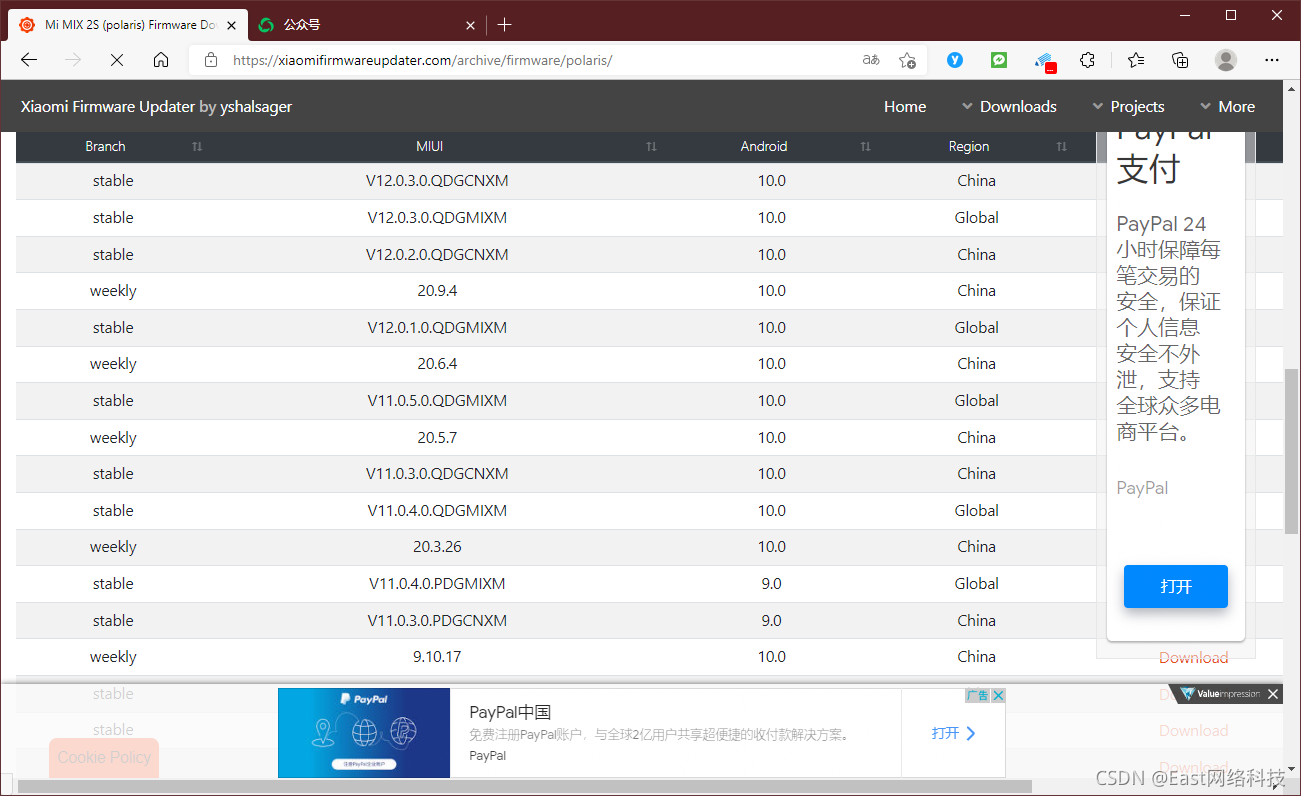This screenshot has width=1301, height=796.
Task: Select V12.0.3.0.QDGMIXM cell
Action: [437, 217]
